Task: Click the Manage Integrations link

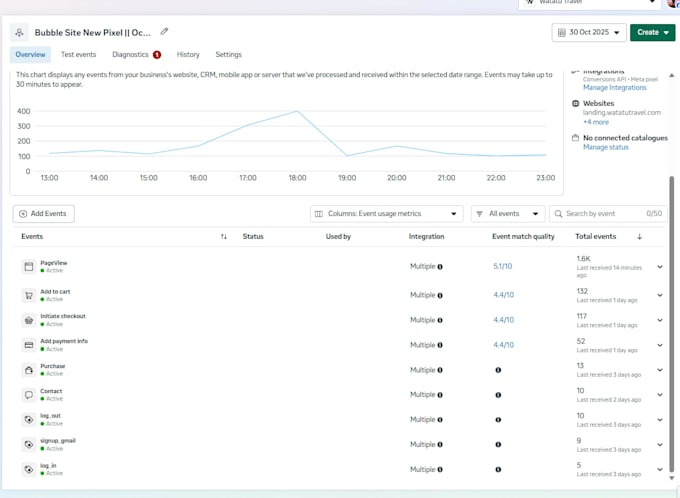Action: click(x=615, y=88)
